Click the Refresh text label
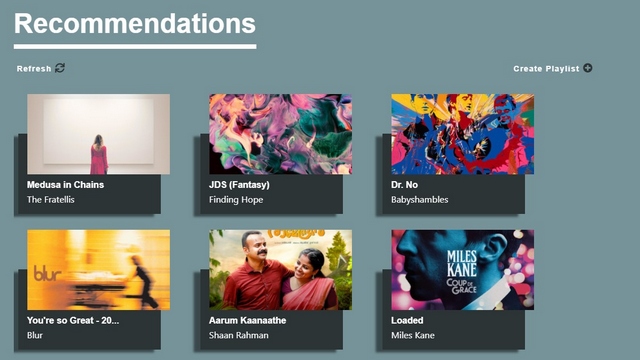 tap(34, 69)
